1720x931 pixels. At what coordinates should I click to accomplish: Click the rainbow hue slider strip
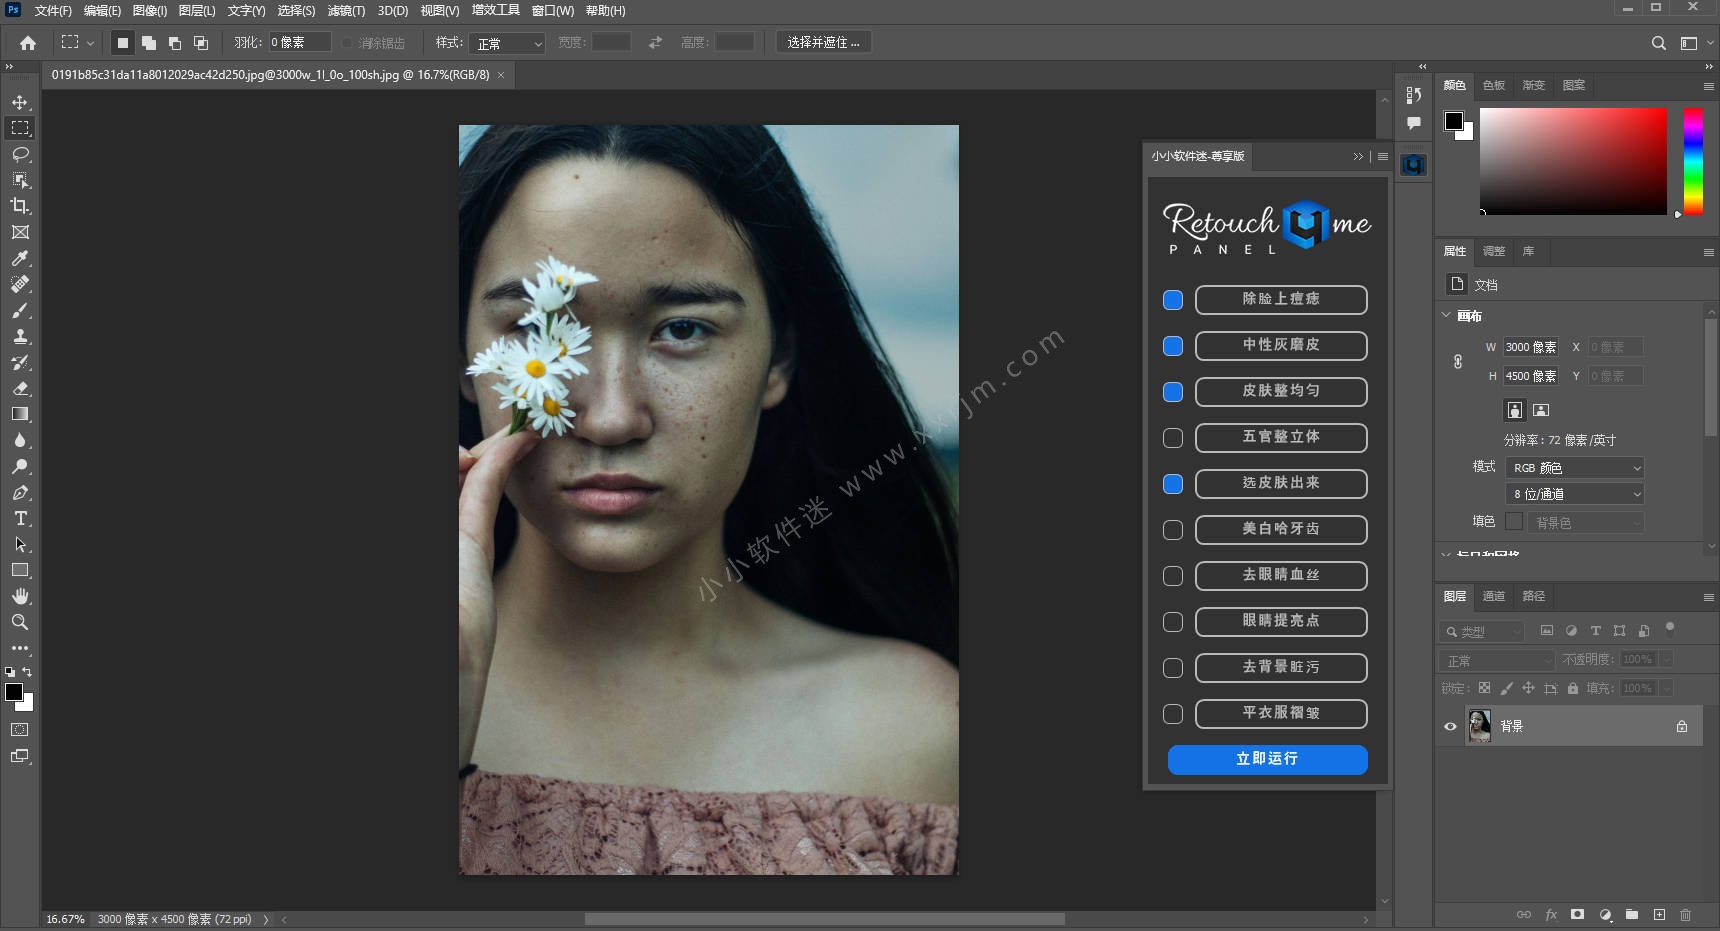(x=1693, y=160)
